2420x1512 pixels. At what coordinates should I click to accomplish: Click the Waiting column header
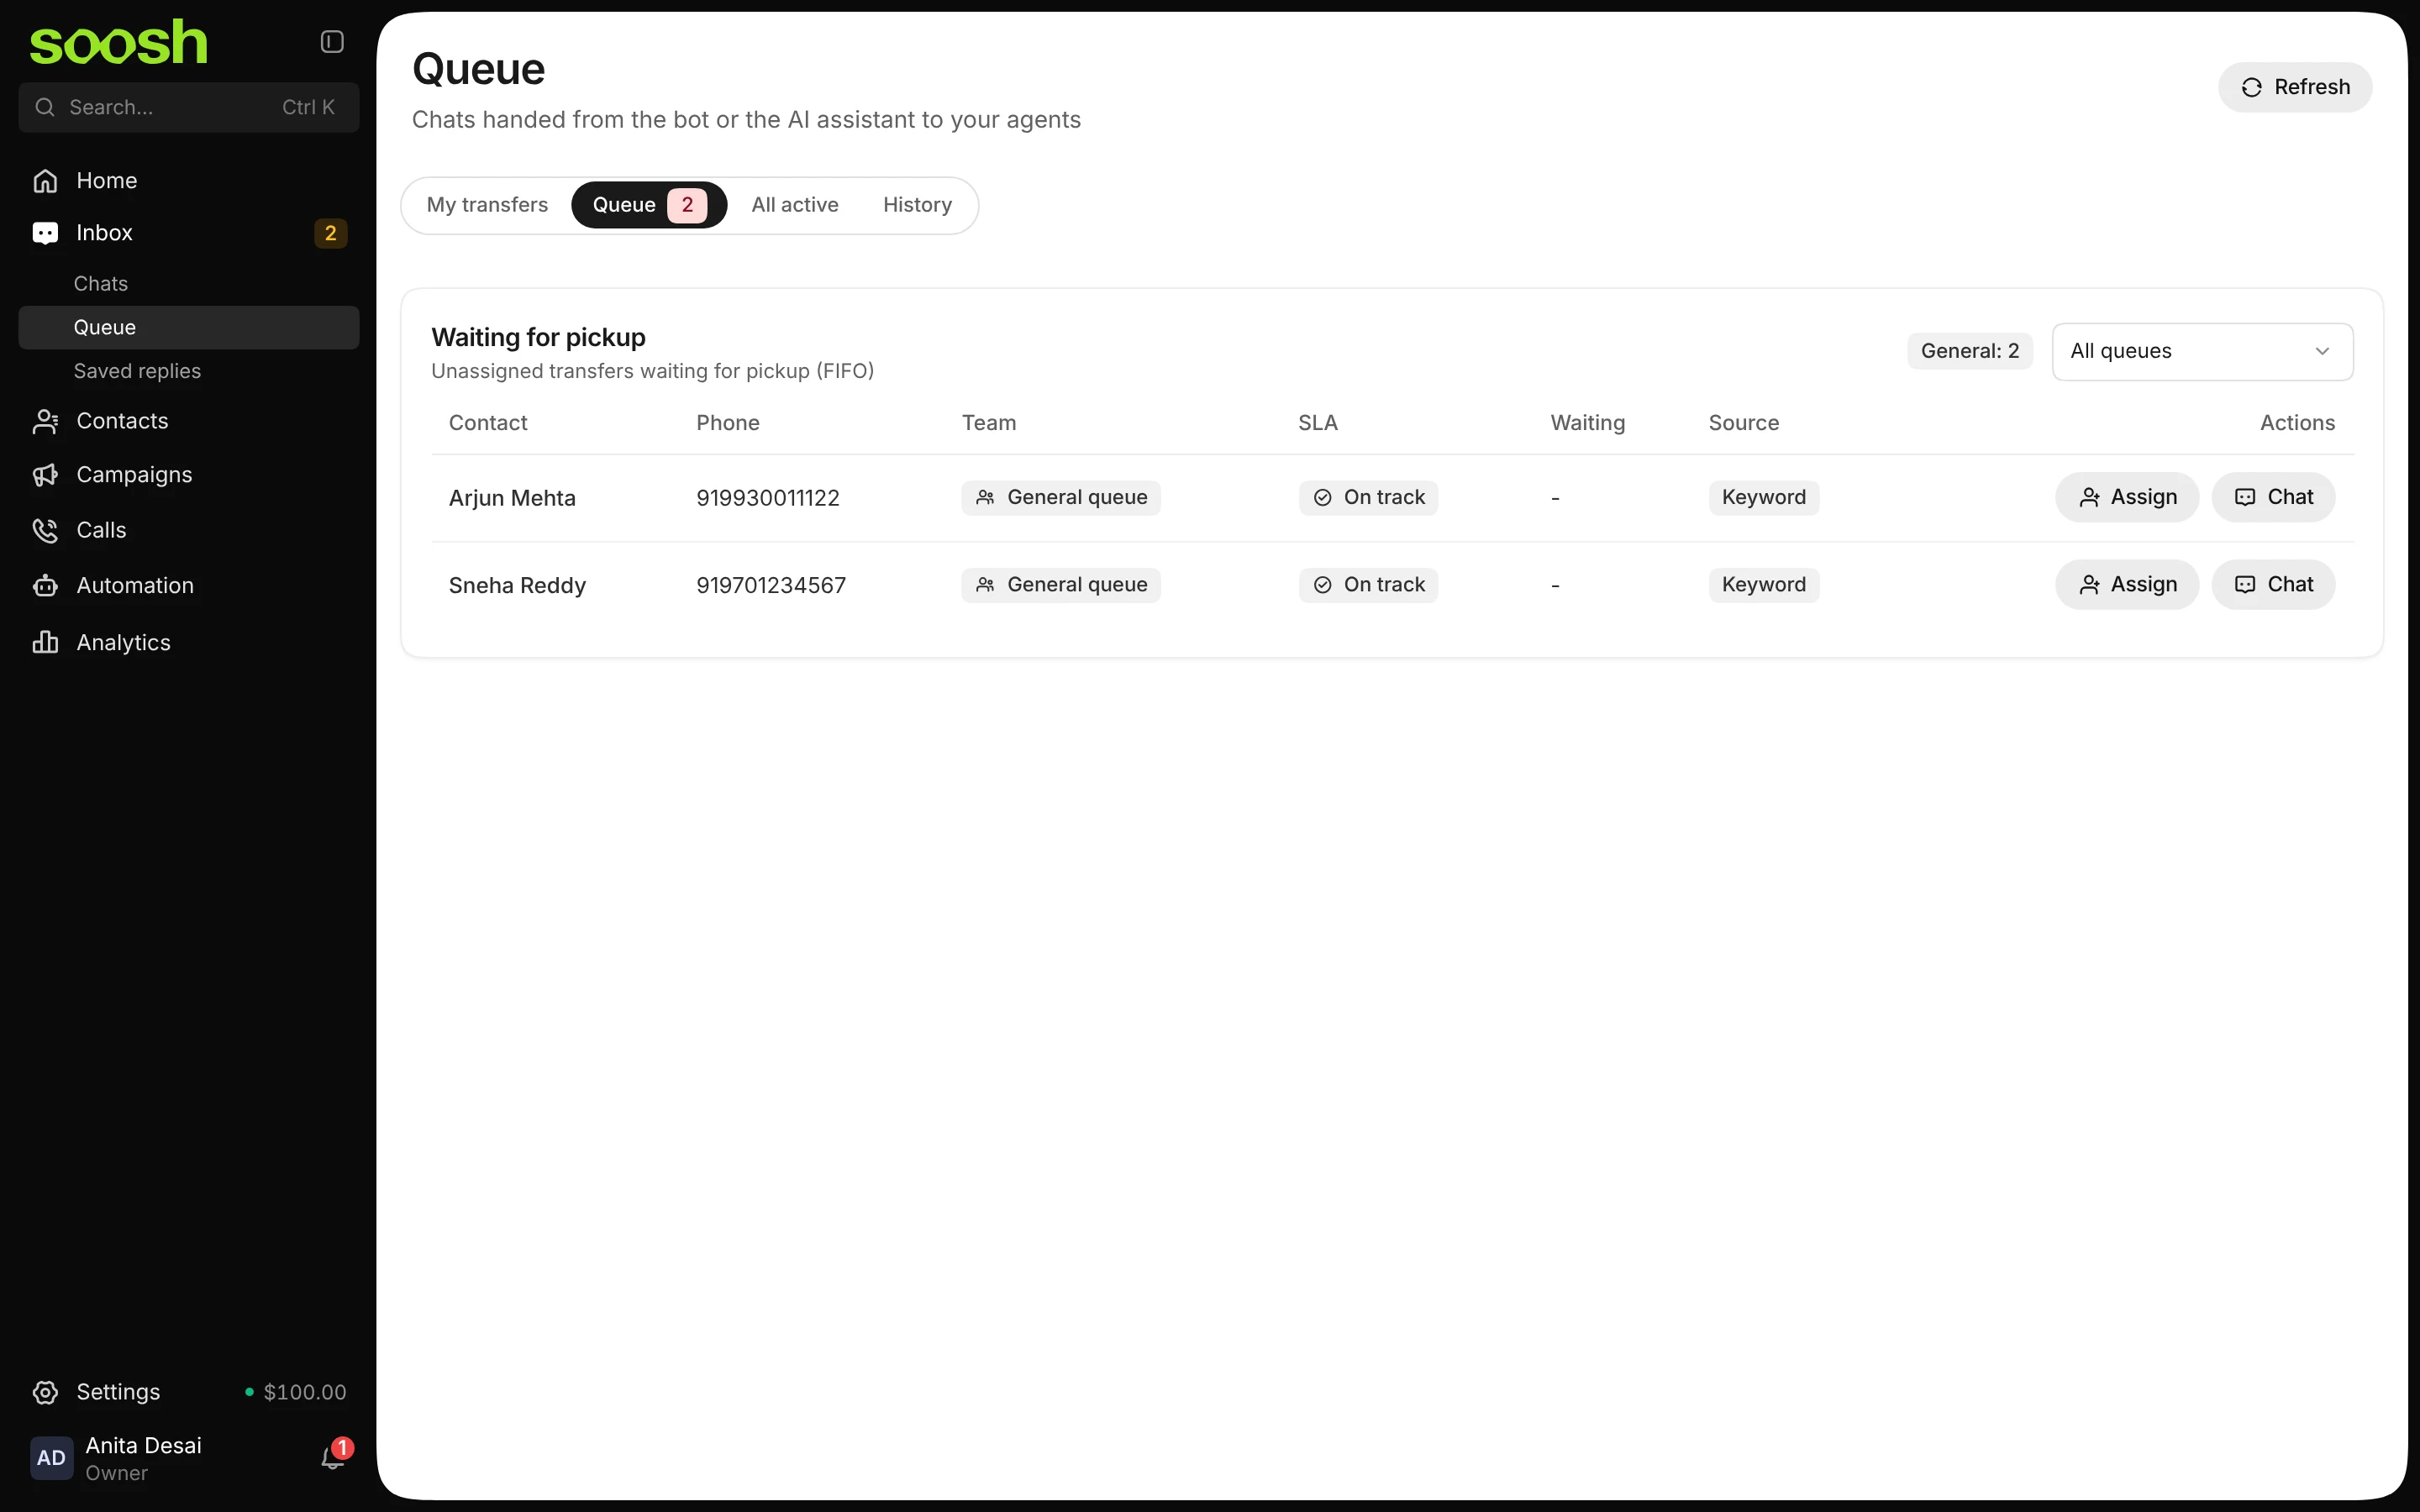coord(1587,423)
